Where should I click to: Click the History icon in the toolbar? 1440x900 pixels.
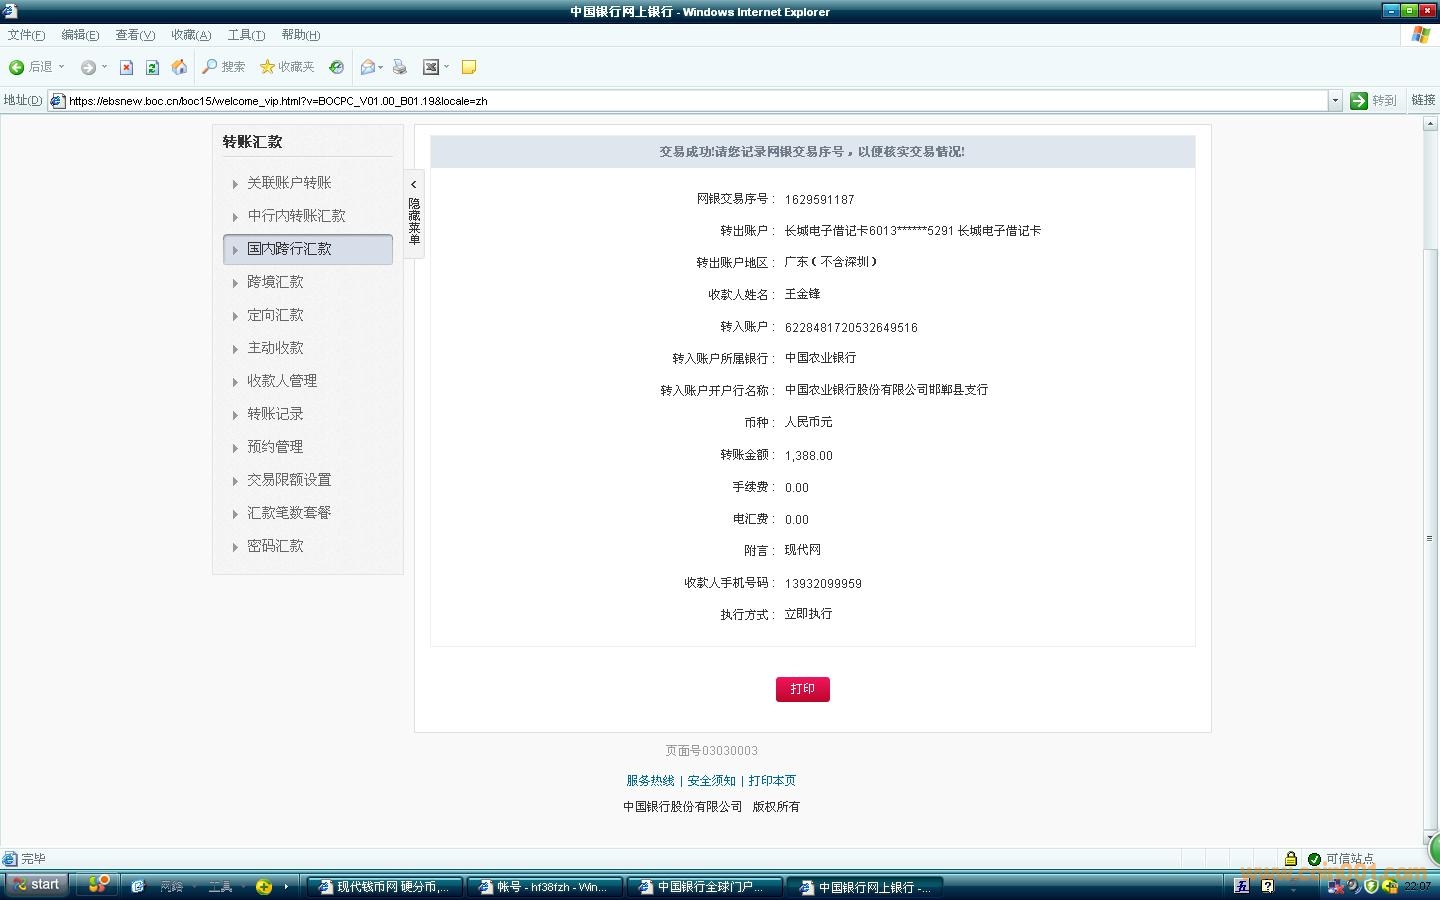click(x=337, y=67)
